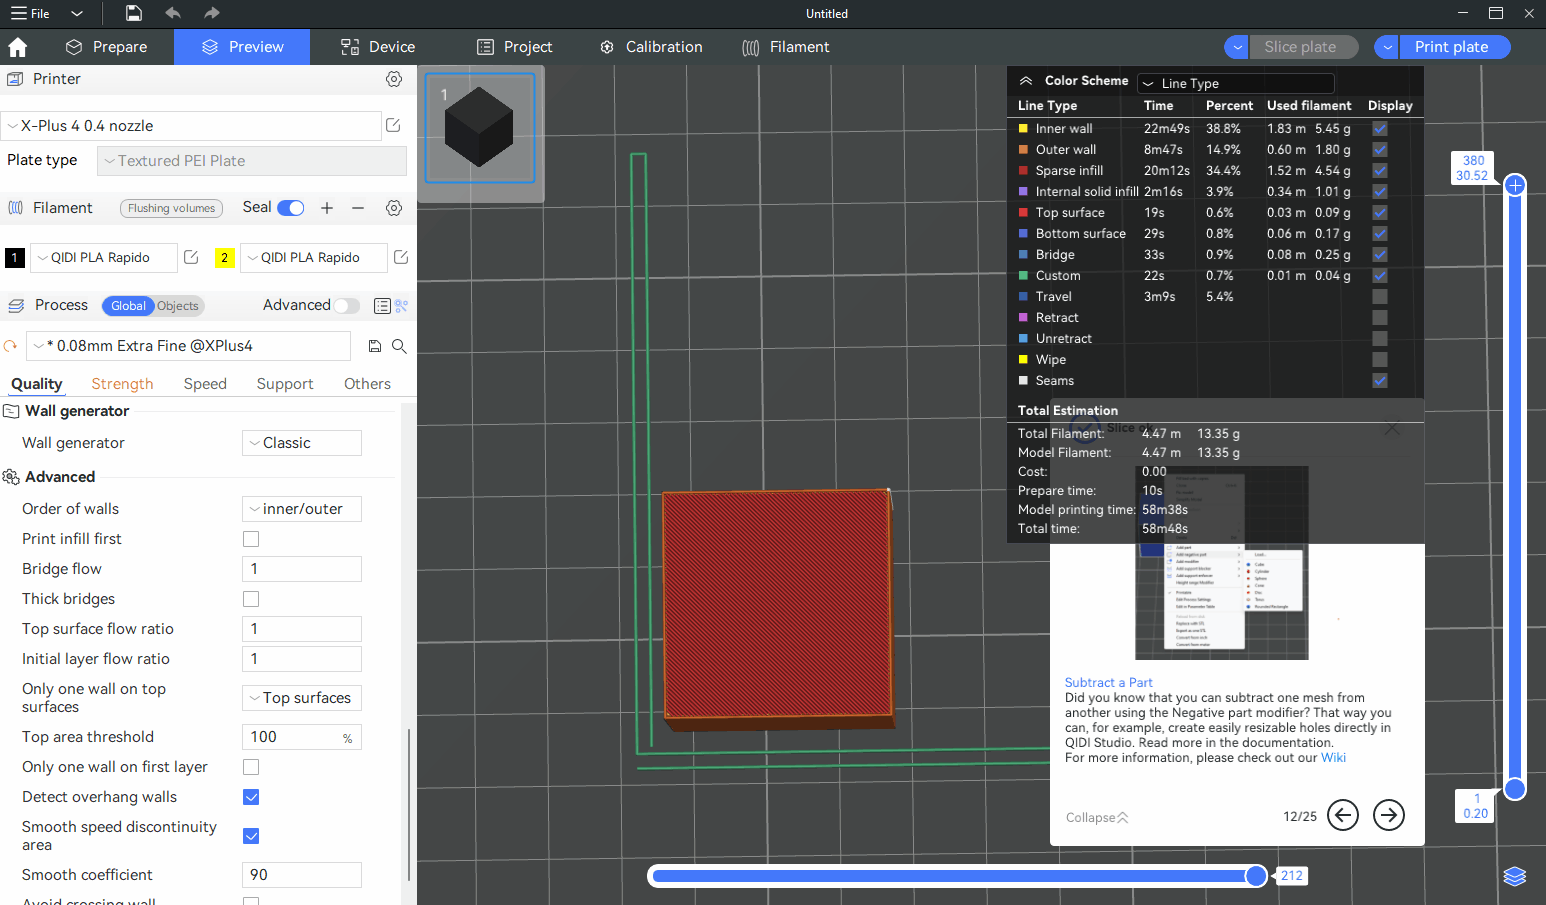Open the Plate type dropdown

coord(252,161)
